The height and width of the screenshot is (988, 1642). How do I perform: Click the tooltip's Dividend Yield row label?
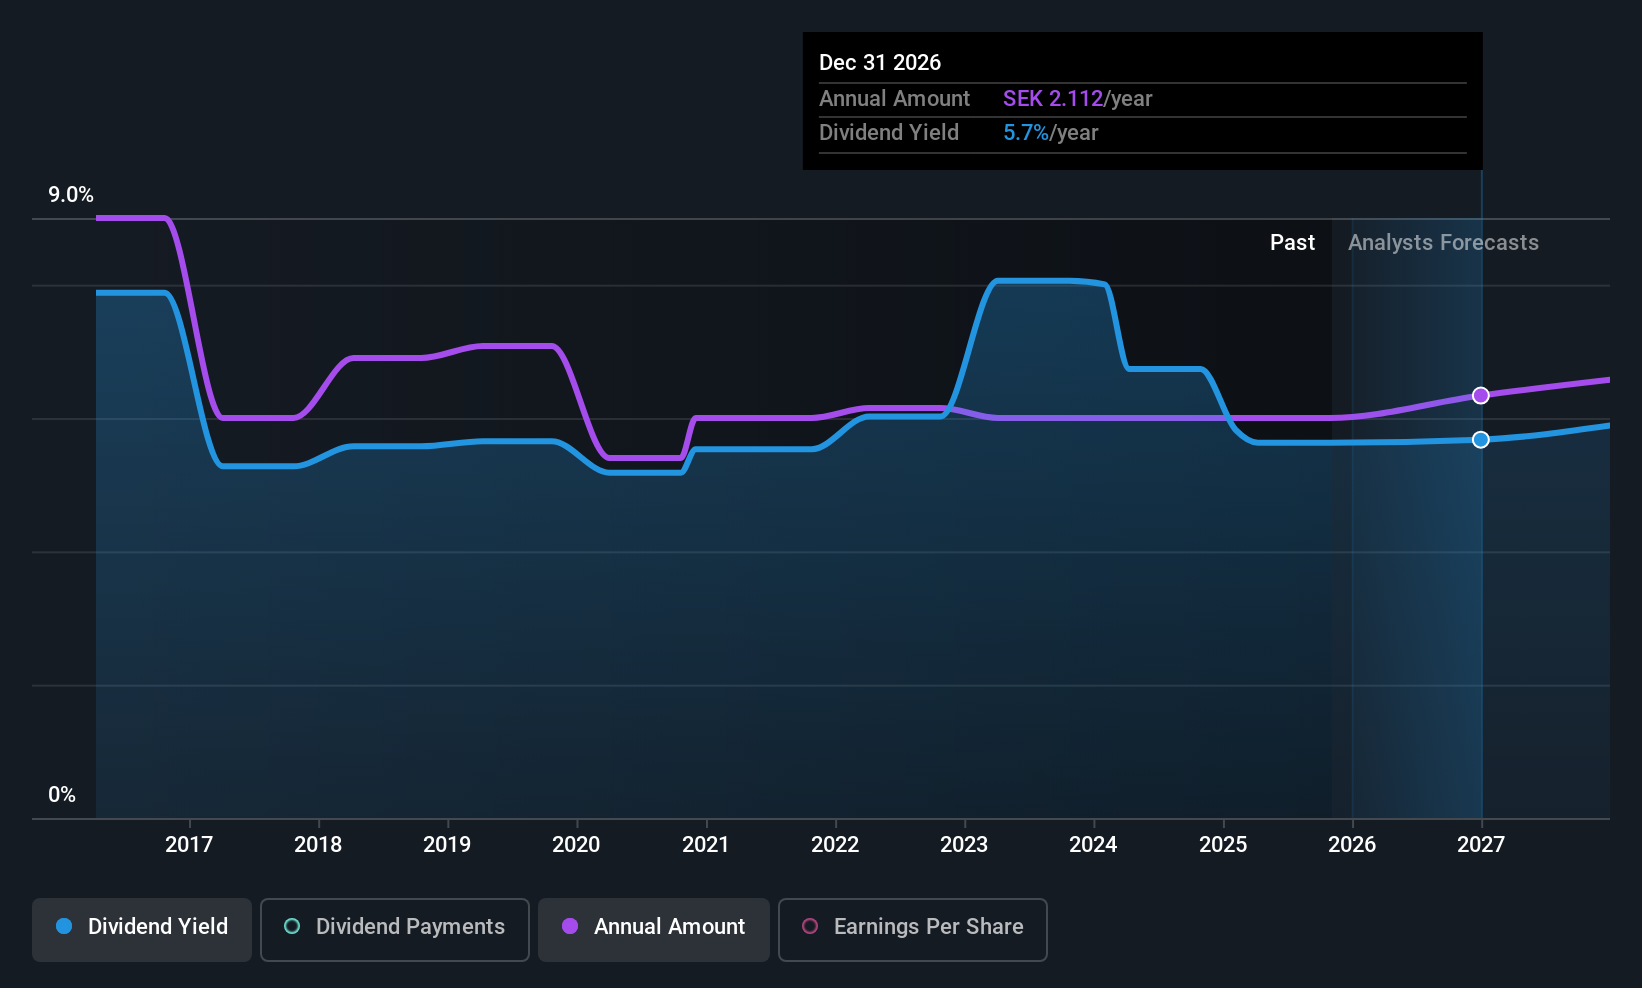tap(889, 133)
